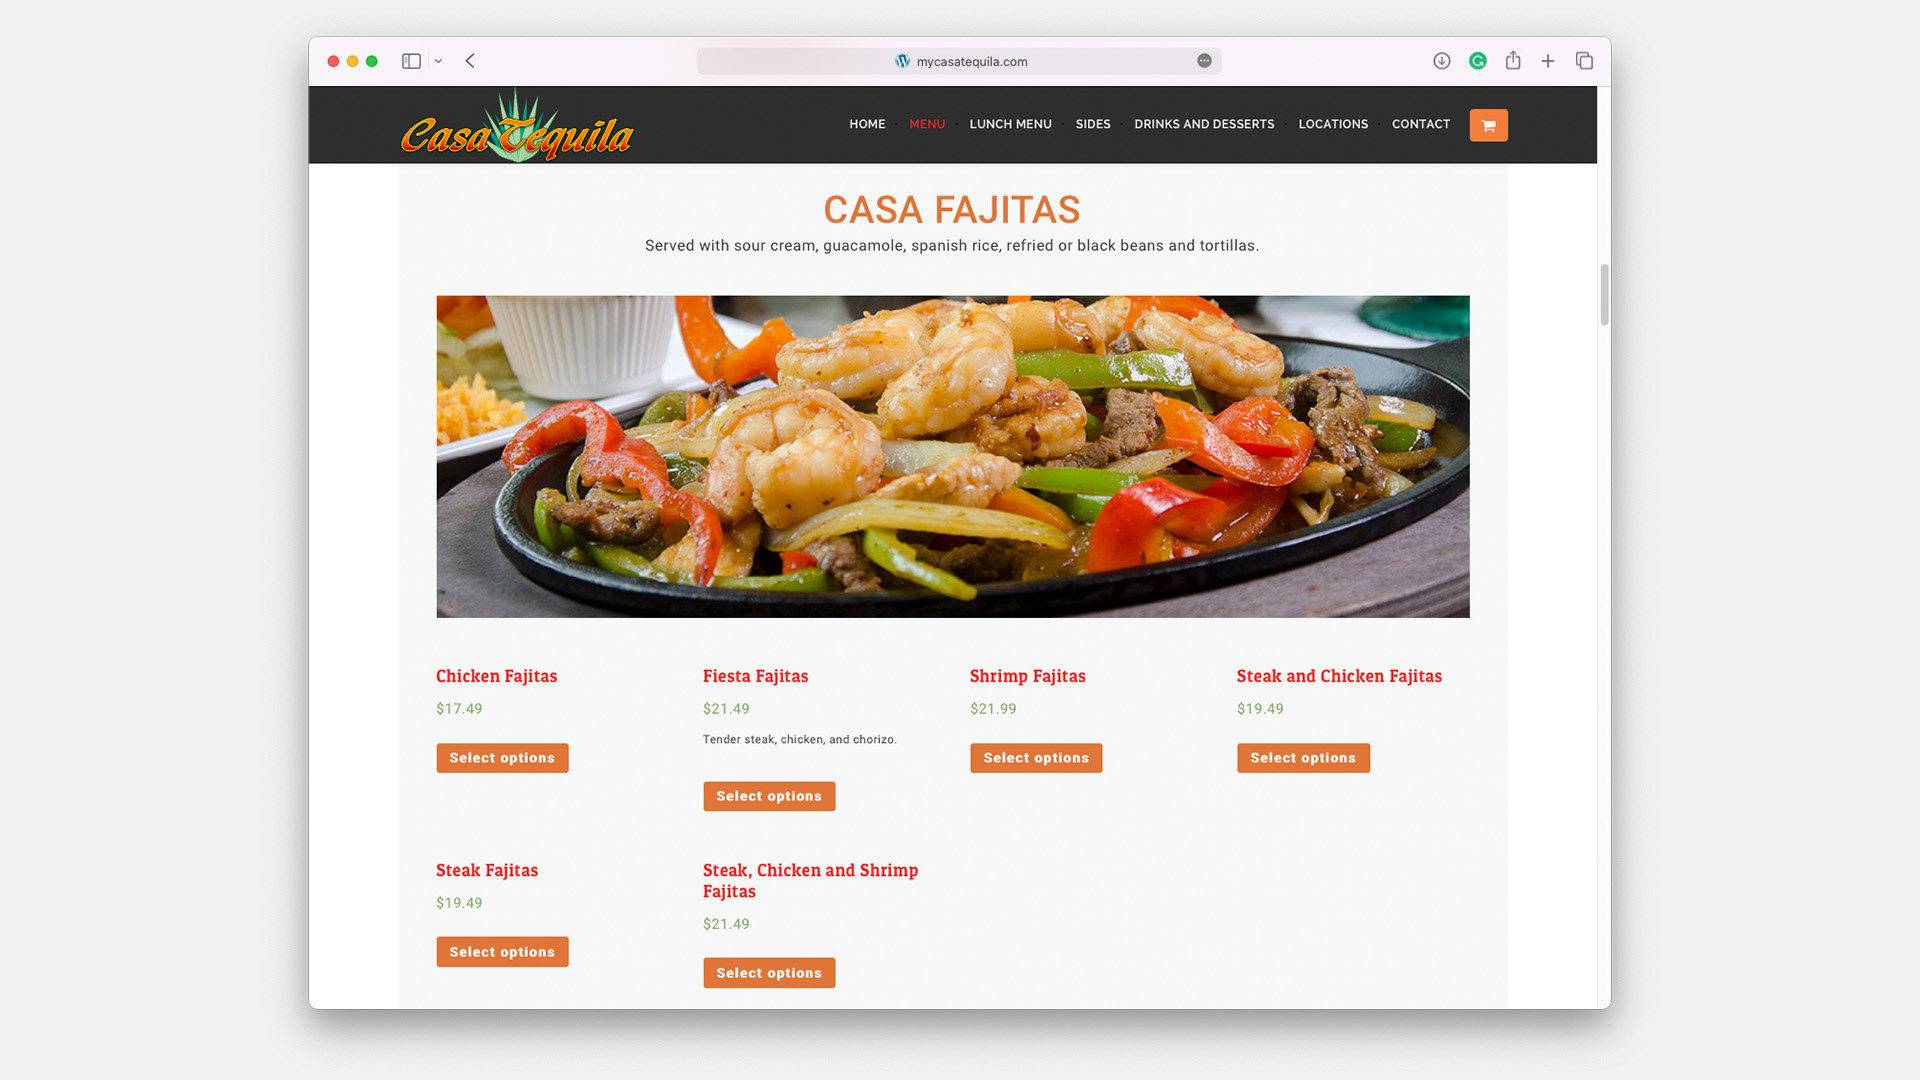Click the mycasatequila.com address field

click(958, 61)
